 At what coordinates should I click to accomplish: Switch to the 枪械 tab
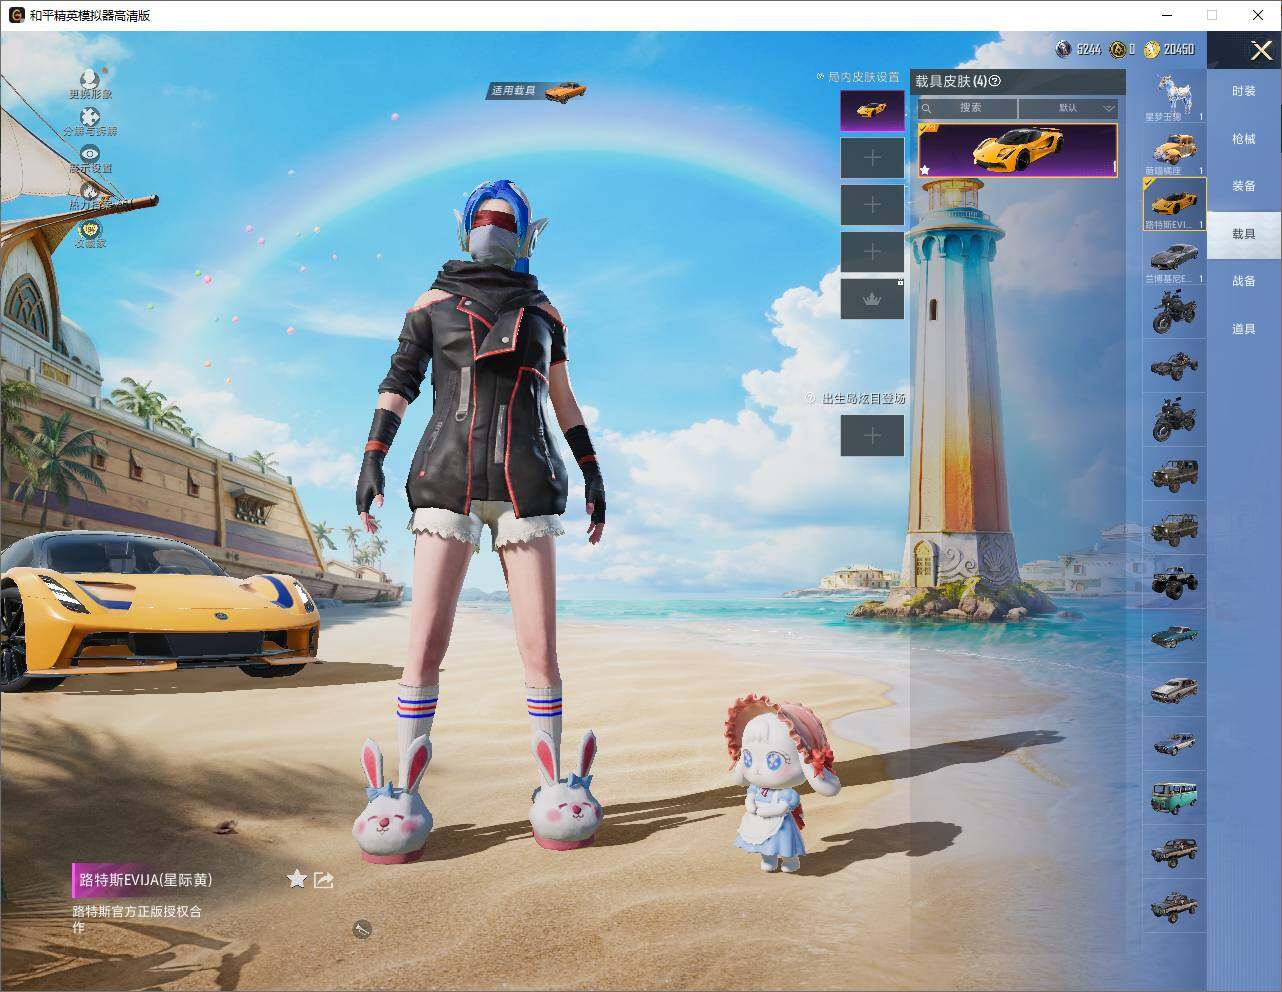(1243, 139)
